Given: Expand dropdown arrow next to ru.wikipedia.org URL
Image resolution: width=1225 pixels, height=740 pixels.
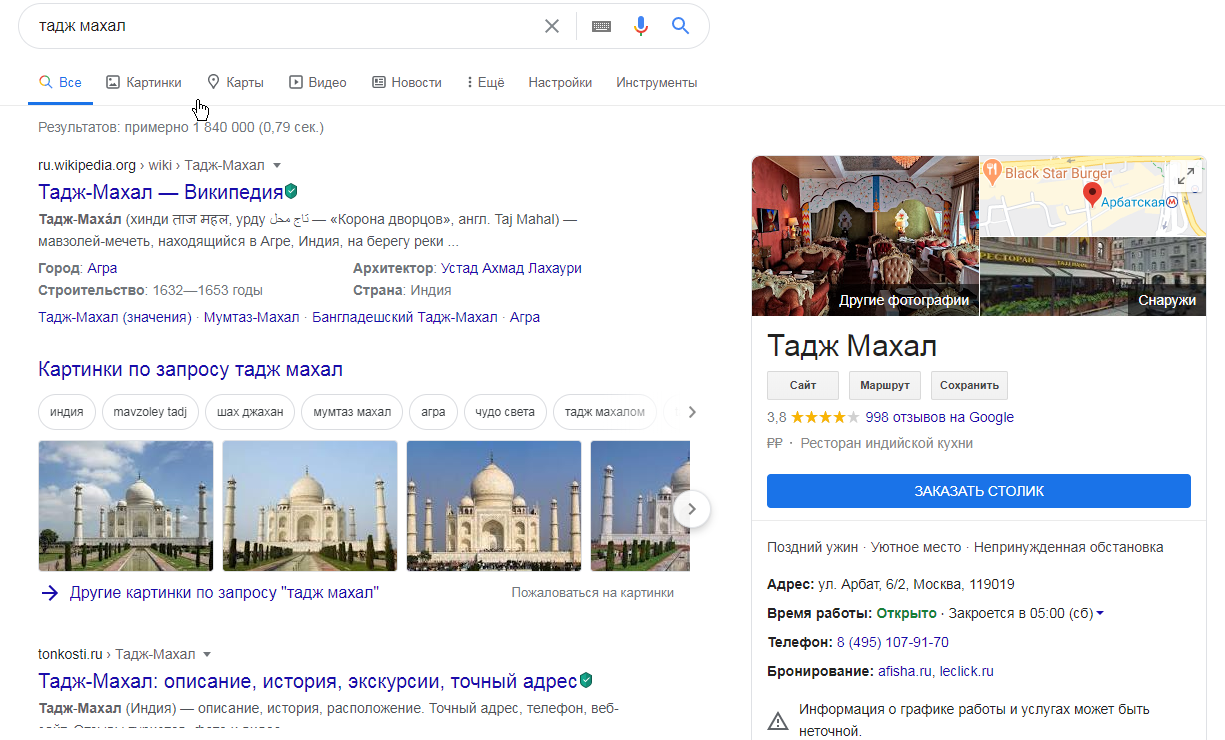Looking at the screenshot, I should pos(277,165).
